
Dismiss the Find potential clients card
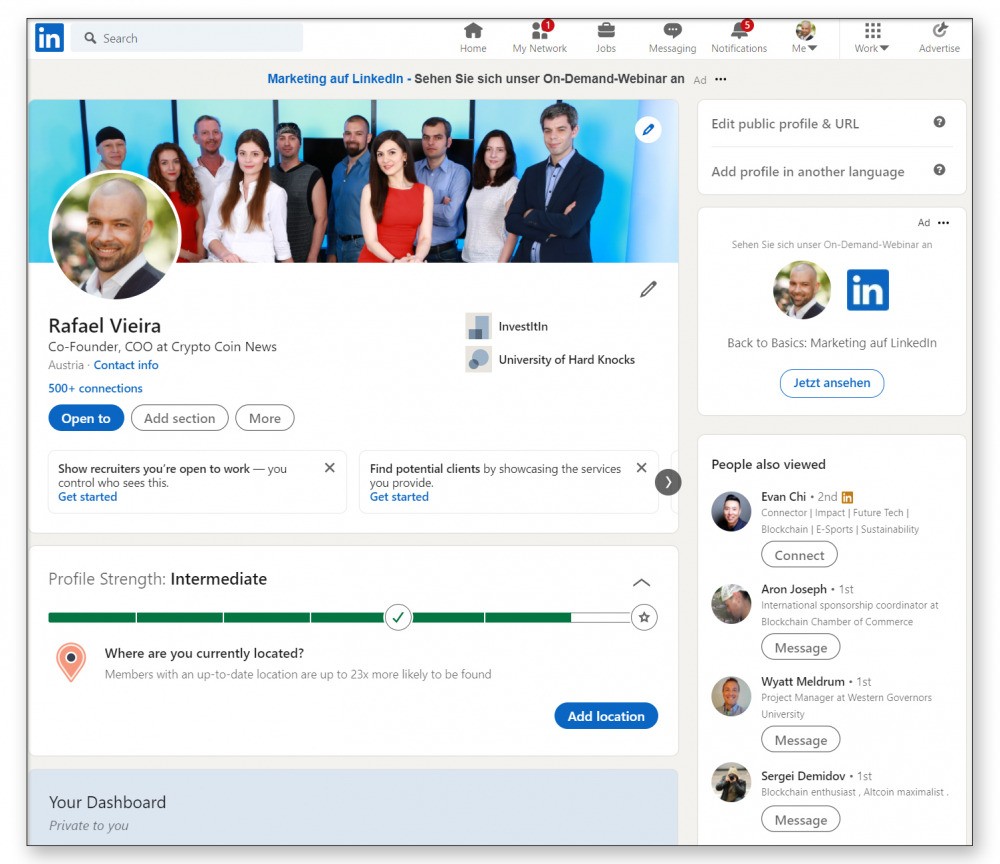[642, 467]
